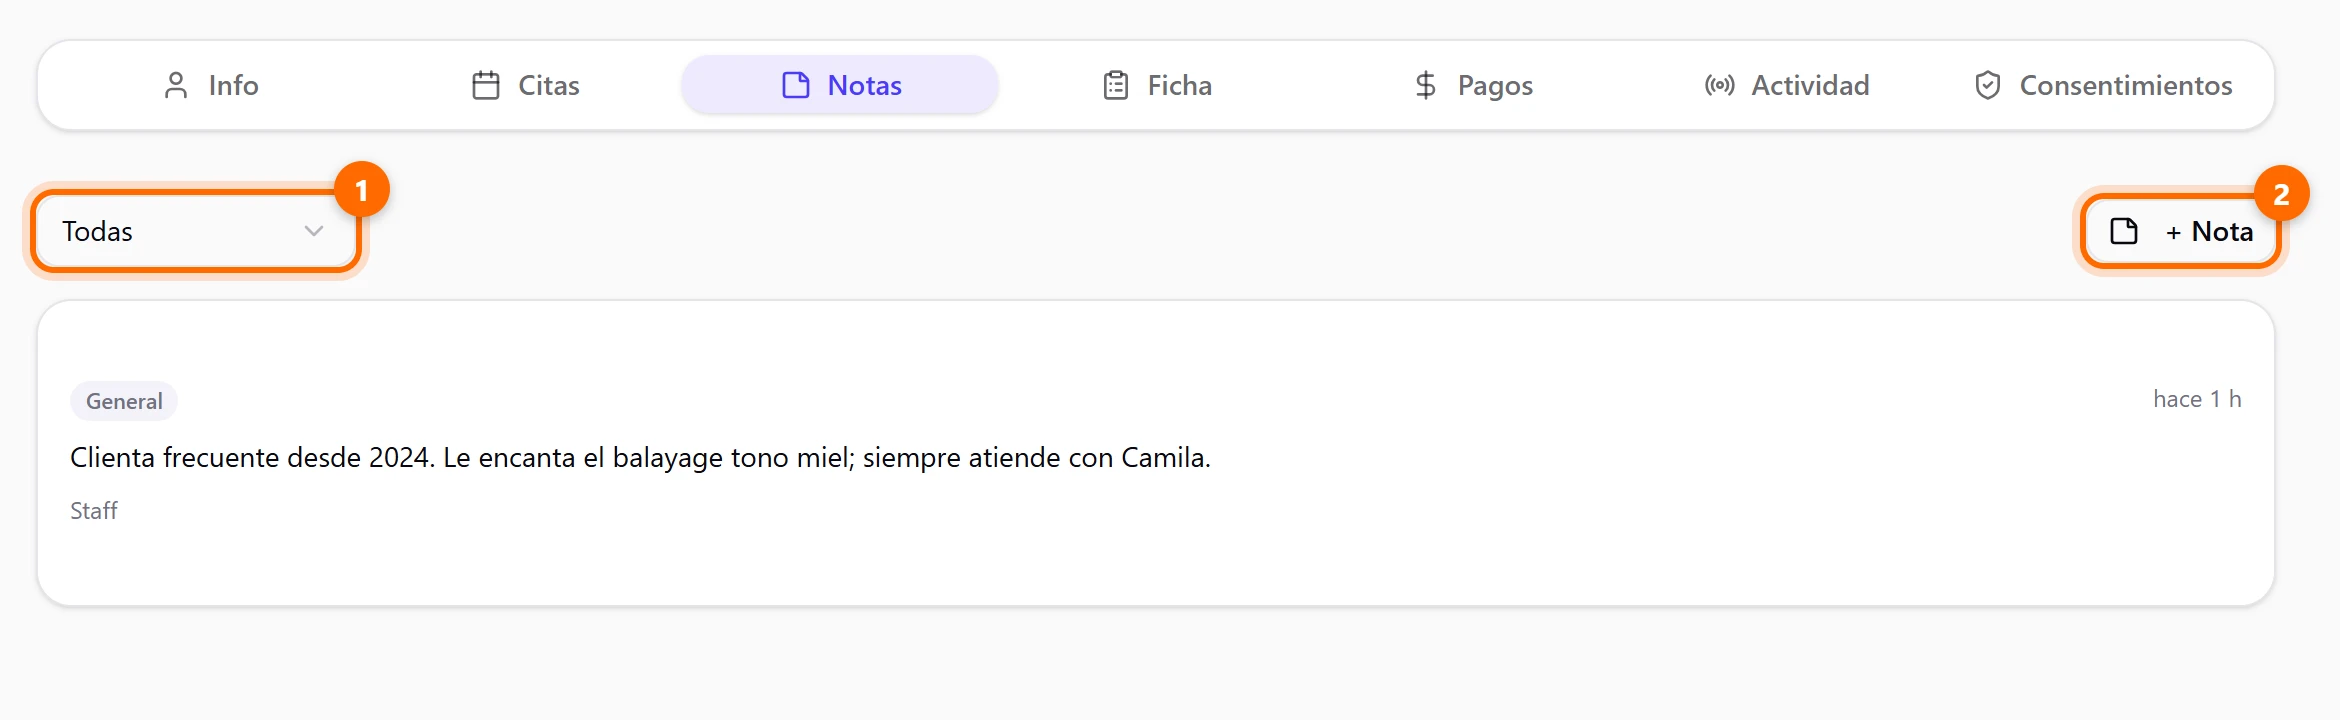The height and width of the screenshot is (720, 2340).
Task: Click the 'hace 1 h' timestamp
Action: pos(2197,399)
